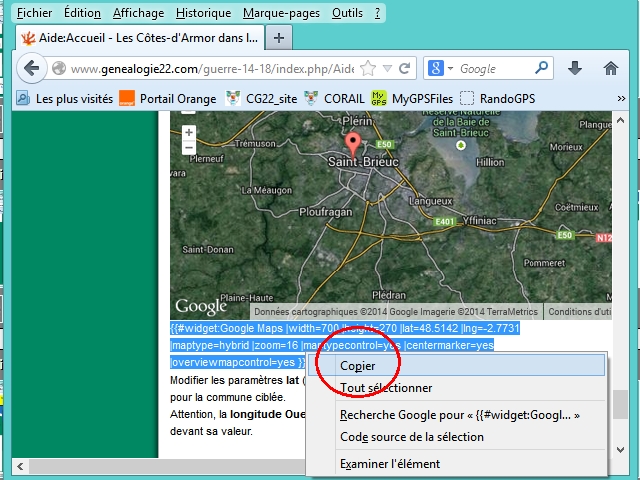Choose Copier in the context menu

pyautogui.click(x=457, y=365)
